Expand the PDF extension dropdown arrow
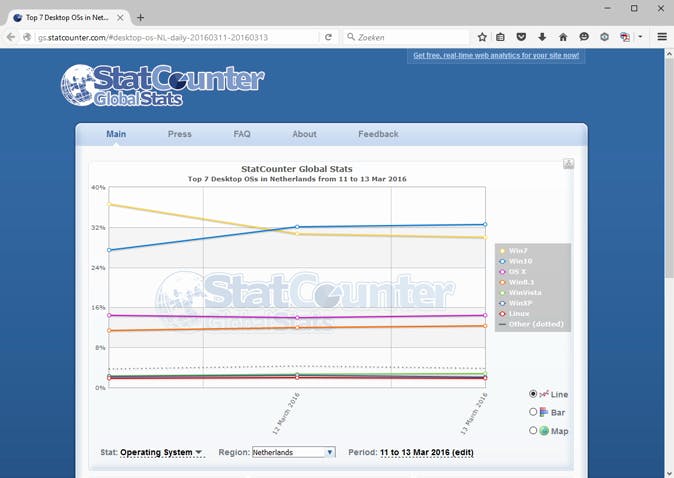674x478 pixels. (x=640, y=37)
